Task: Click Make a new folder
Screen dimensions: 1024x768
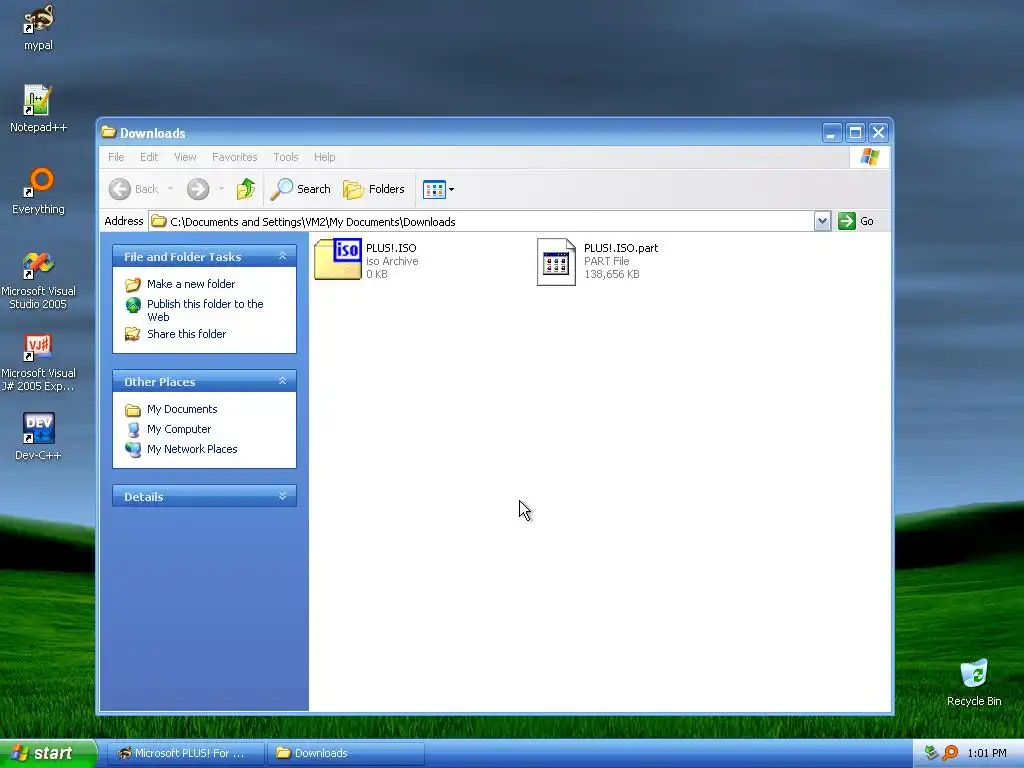Action: 191,284
